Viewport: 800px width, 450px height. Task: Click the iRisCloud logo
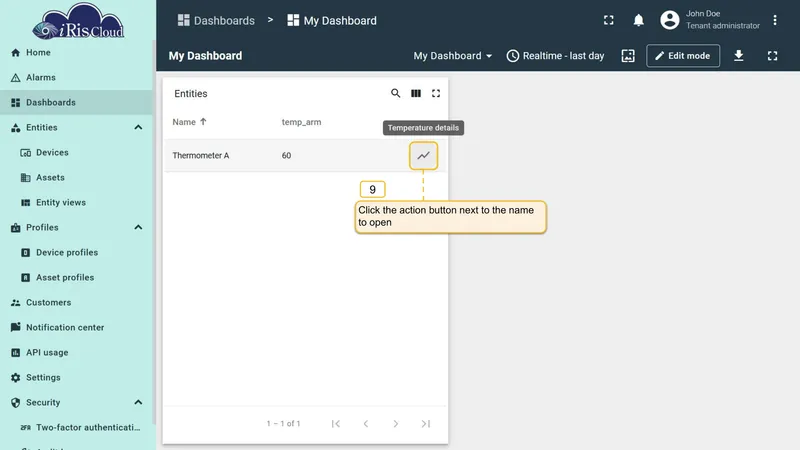click(x=78, y=21)
